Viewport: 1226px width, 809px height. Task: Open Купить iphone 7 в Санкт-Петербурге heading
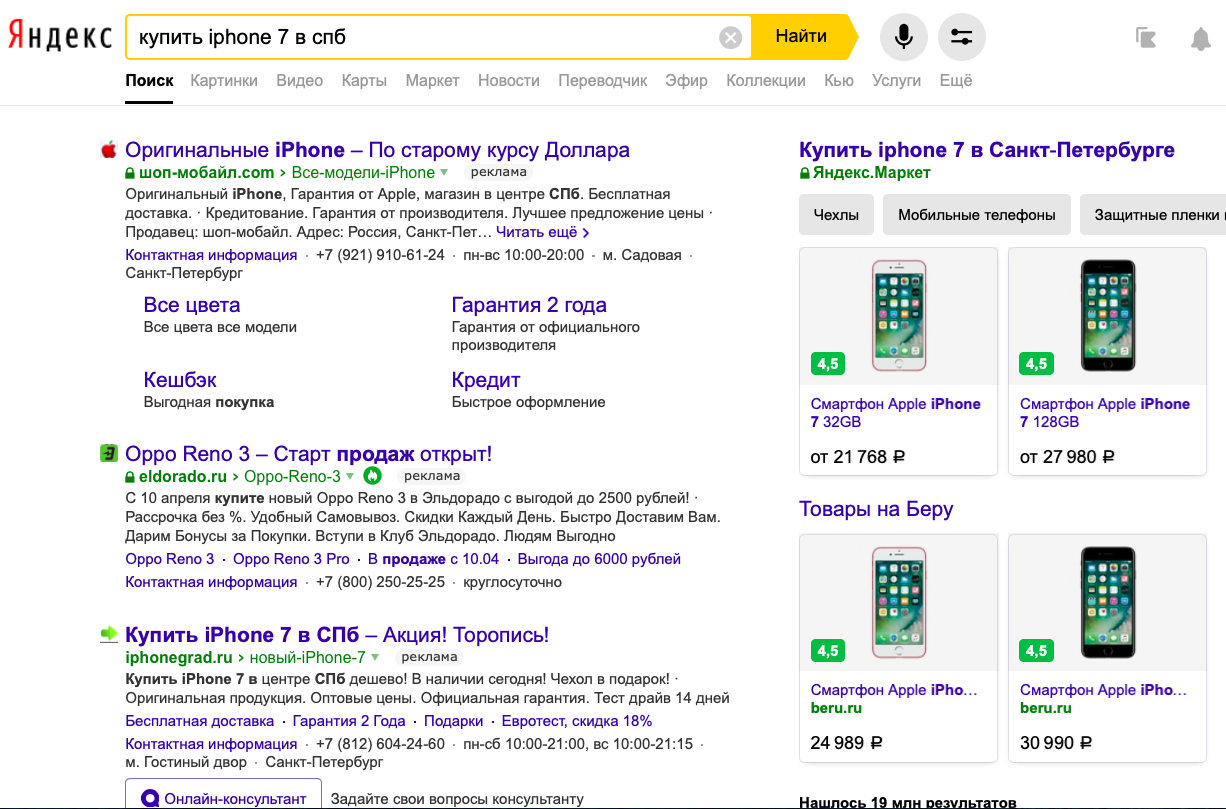click(987, 150)
